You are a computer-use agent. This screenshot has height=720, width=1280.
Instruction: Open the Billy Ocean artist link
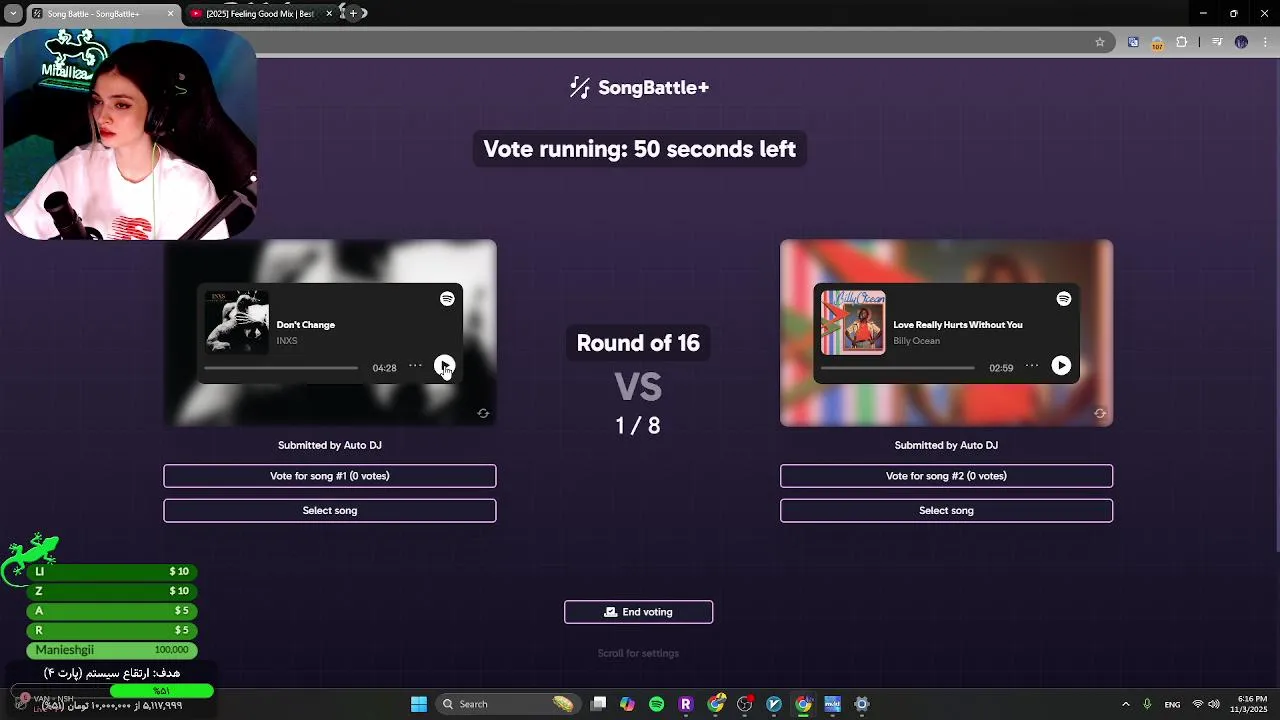click(917, 341)
